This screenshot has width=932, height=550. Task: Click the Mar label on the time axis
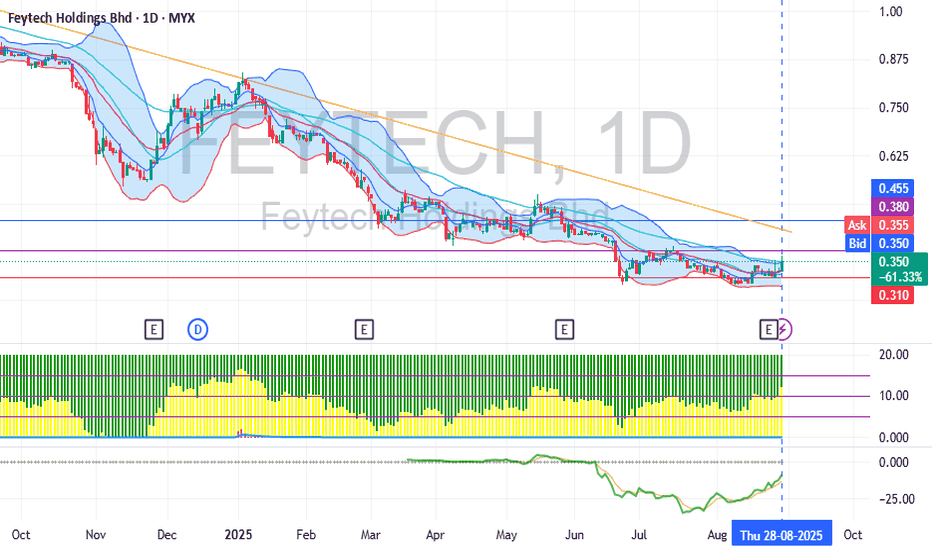click(x=371, y=535)
